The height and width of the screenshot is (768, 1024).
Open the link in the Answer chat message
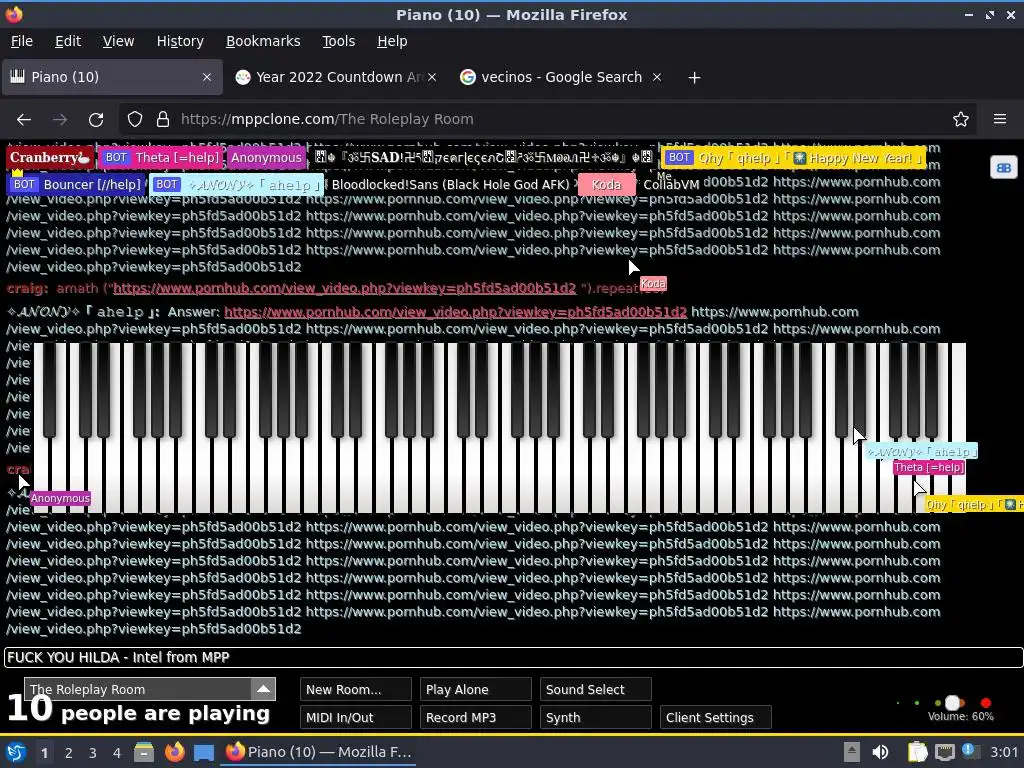click(455, 312)
